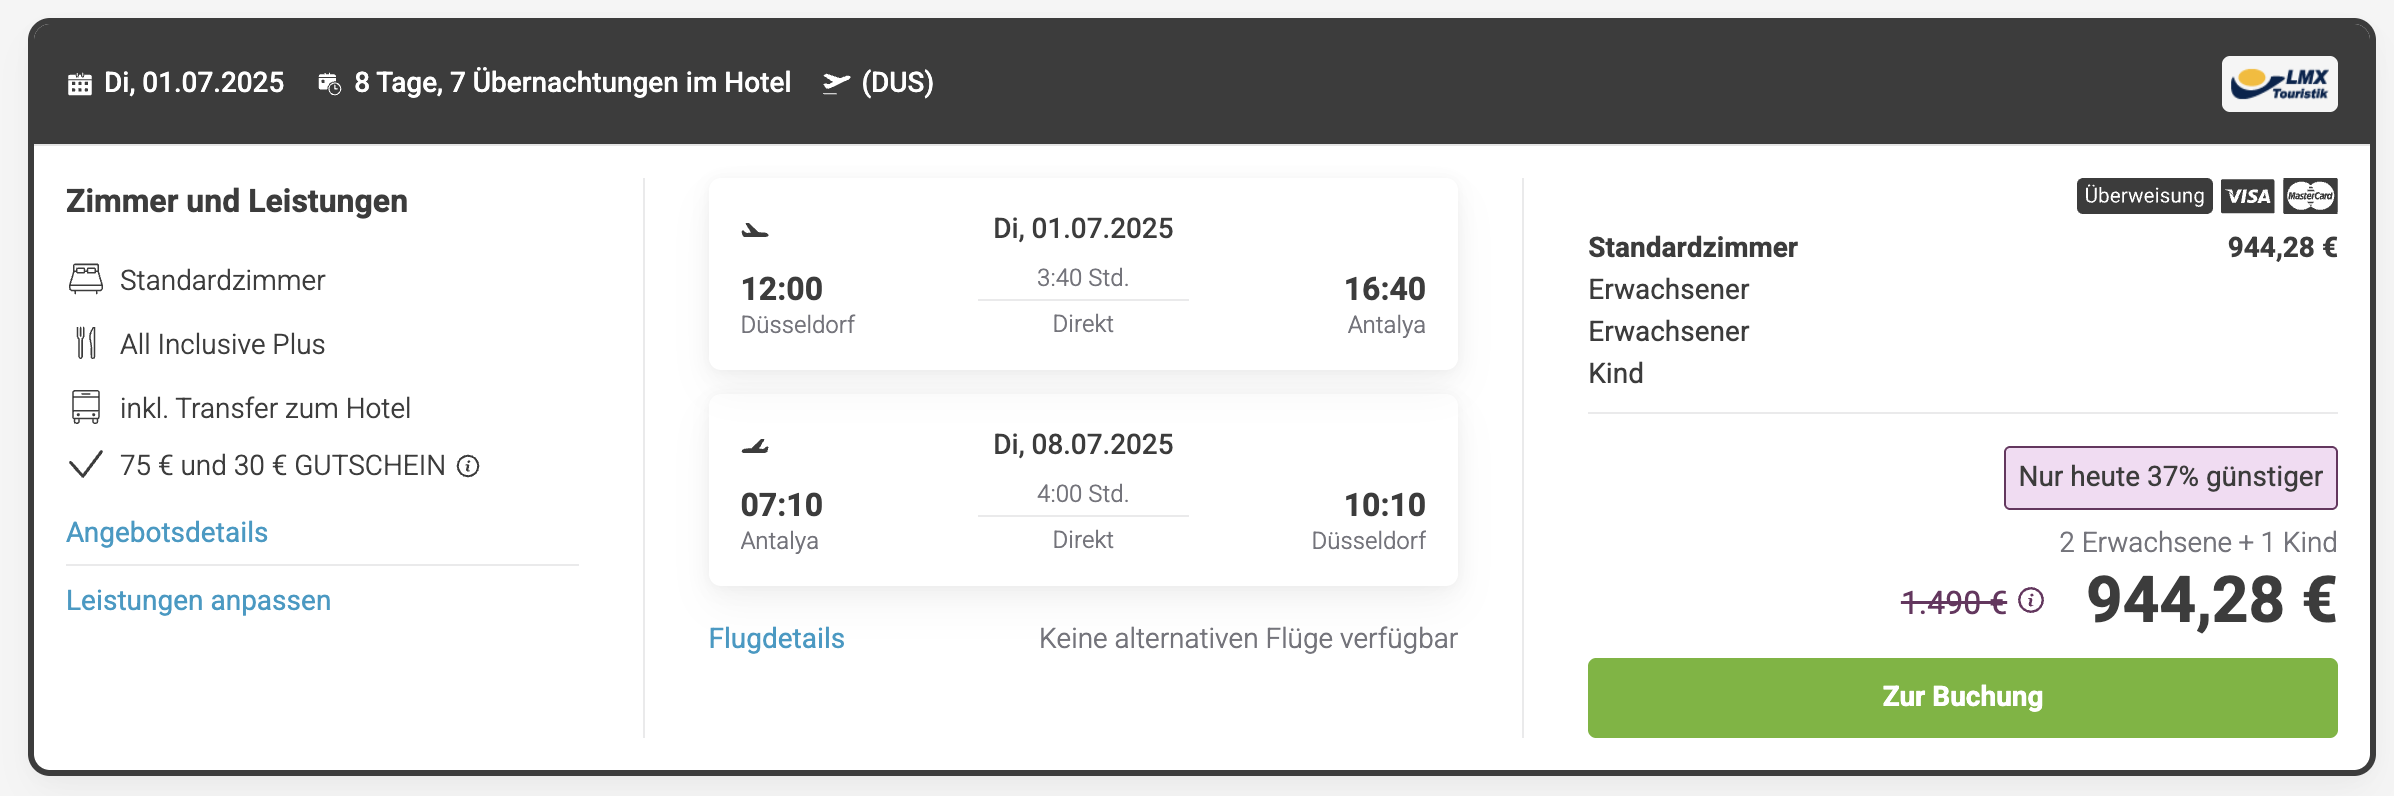Click the green Zur Buchung button
This screenshot has height=796, width=2394.
(1962, 697)
